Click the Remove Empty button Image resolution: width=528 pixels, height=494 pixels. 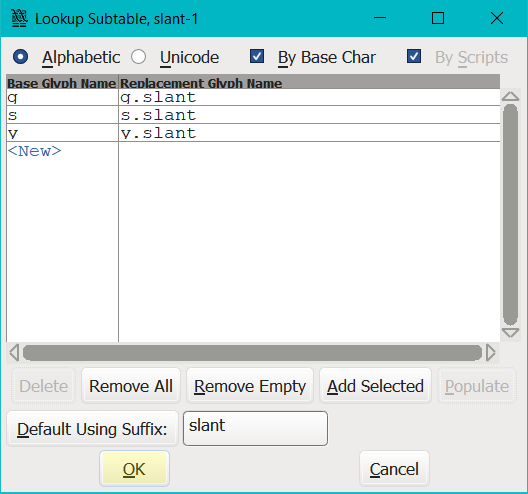coord(250,386)
